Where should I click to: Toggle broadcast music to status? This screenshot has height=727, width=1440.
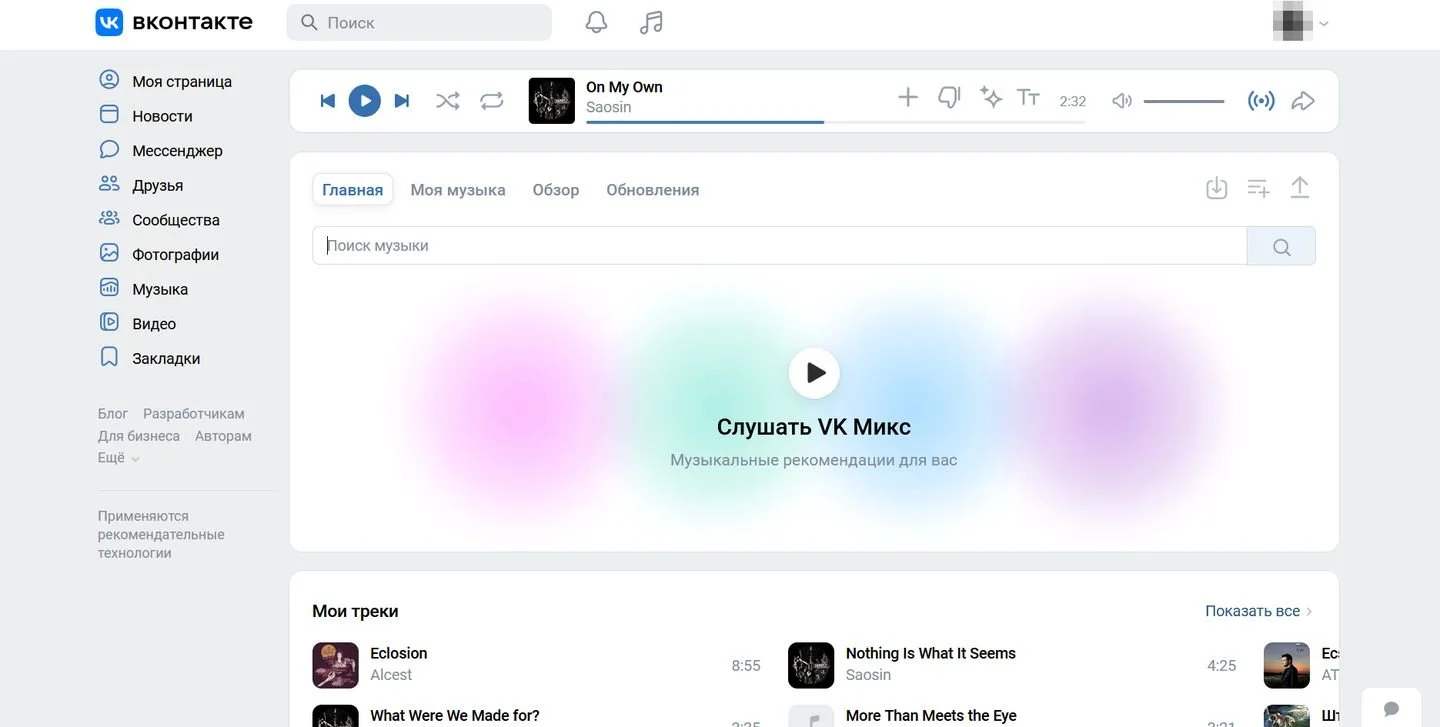1261,101
